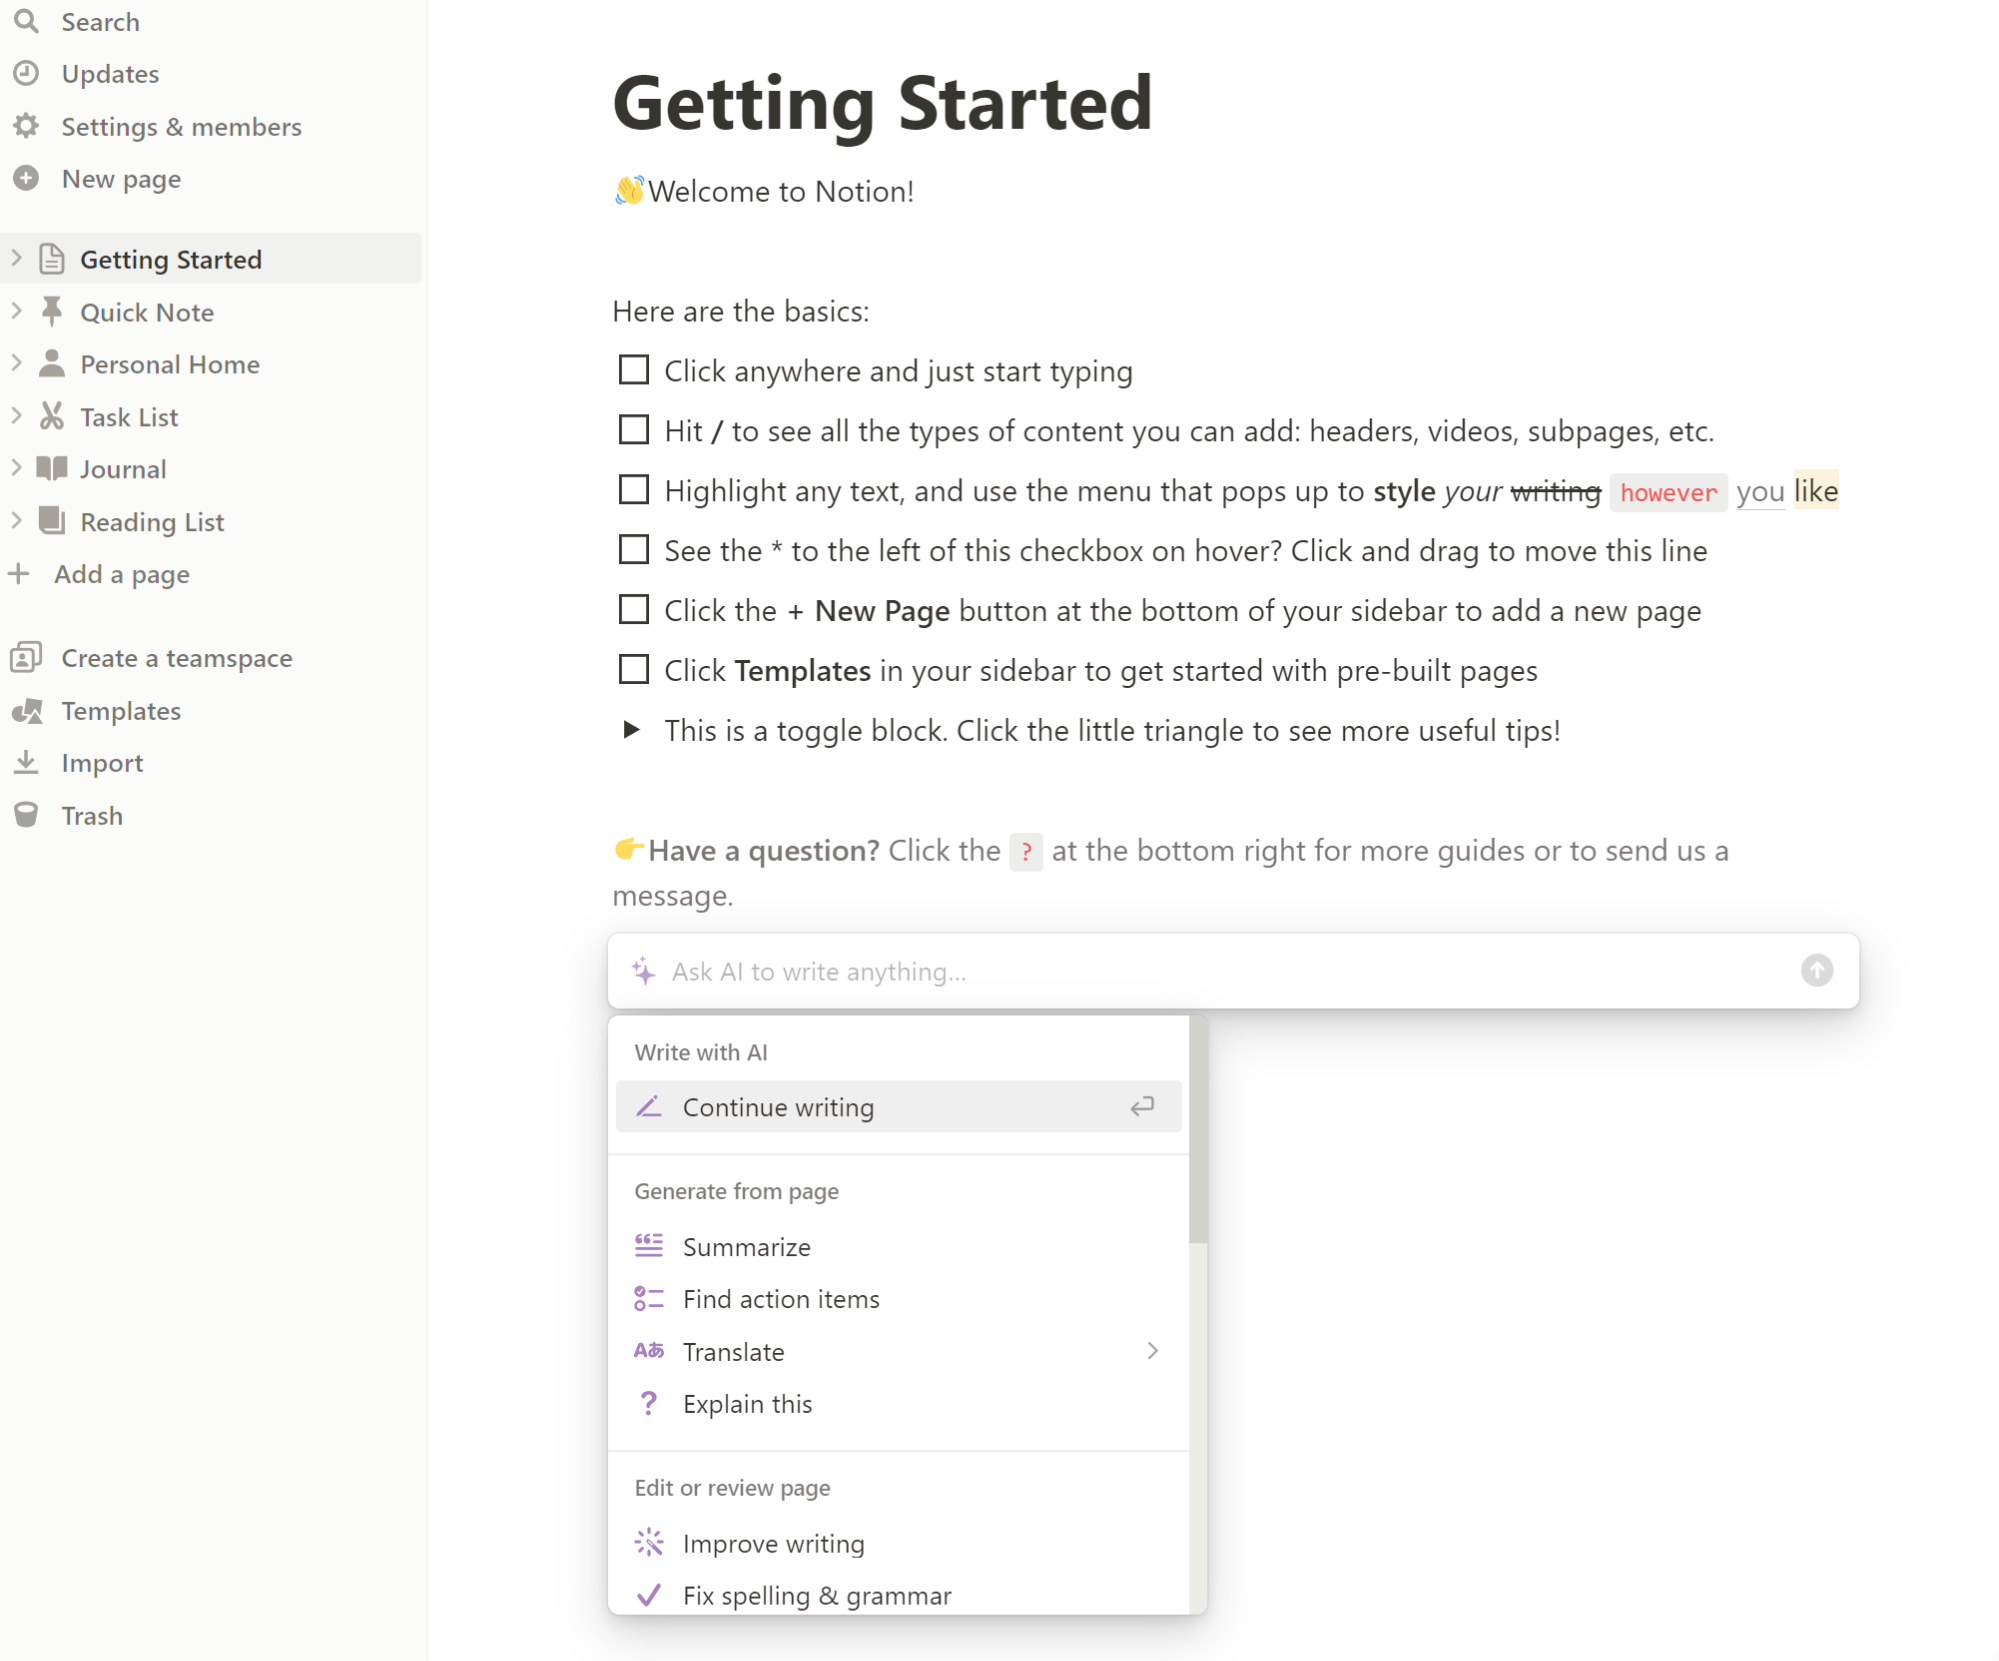The height and width of the screenshot is (1661, 1999).
Task: Click the Quick Note pin icon
Action: (x=52, y=311)
